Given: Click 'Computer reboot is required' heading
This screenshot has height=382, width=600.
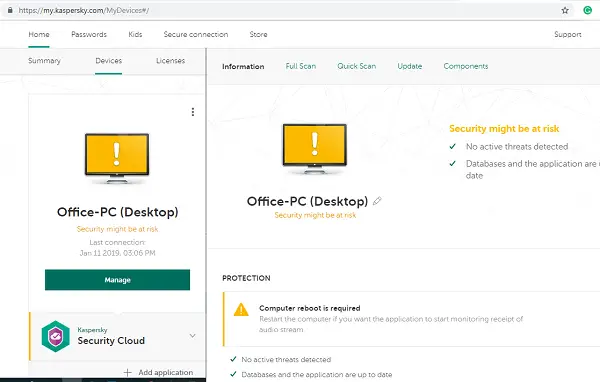Looking at the screenshot, I should pos(310,308).
